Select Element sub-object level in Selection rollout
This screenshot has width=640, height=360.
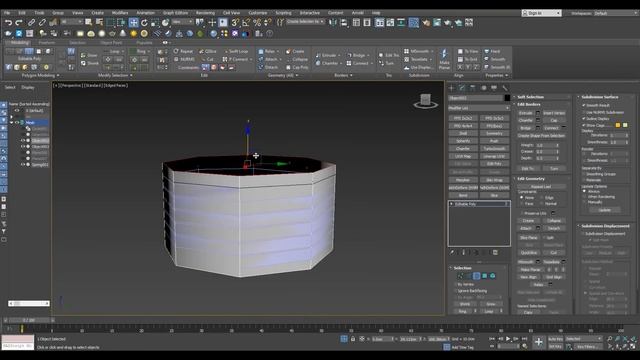click(x=493, y=276)
